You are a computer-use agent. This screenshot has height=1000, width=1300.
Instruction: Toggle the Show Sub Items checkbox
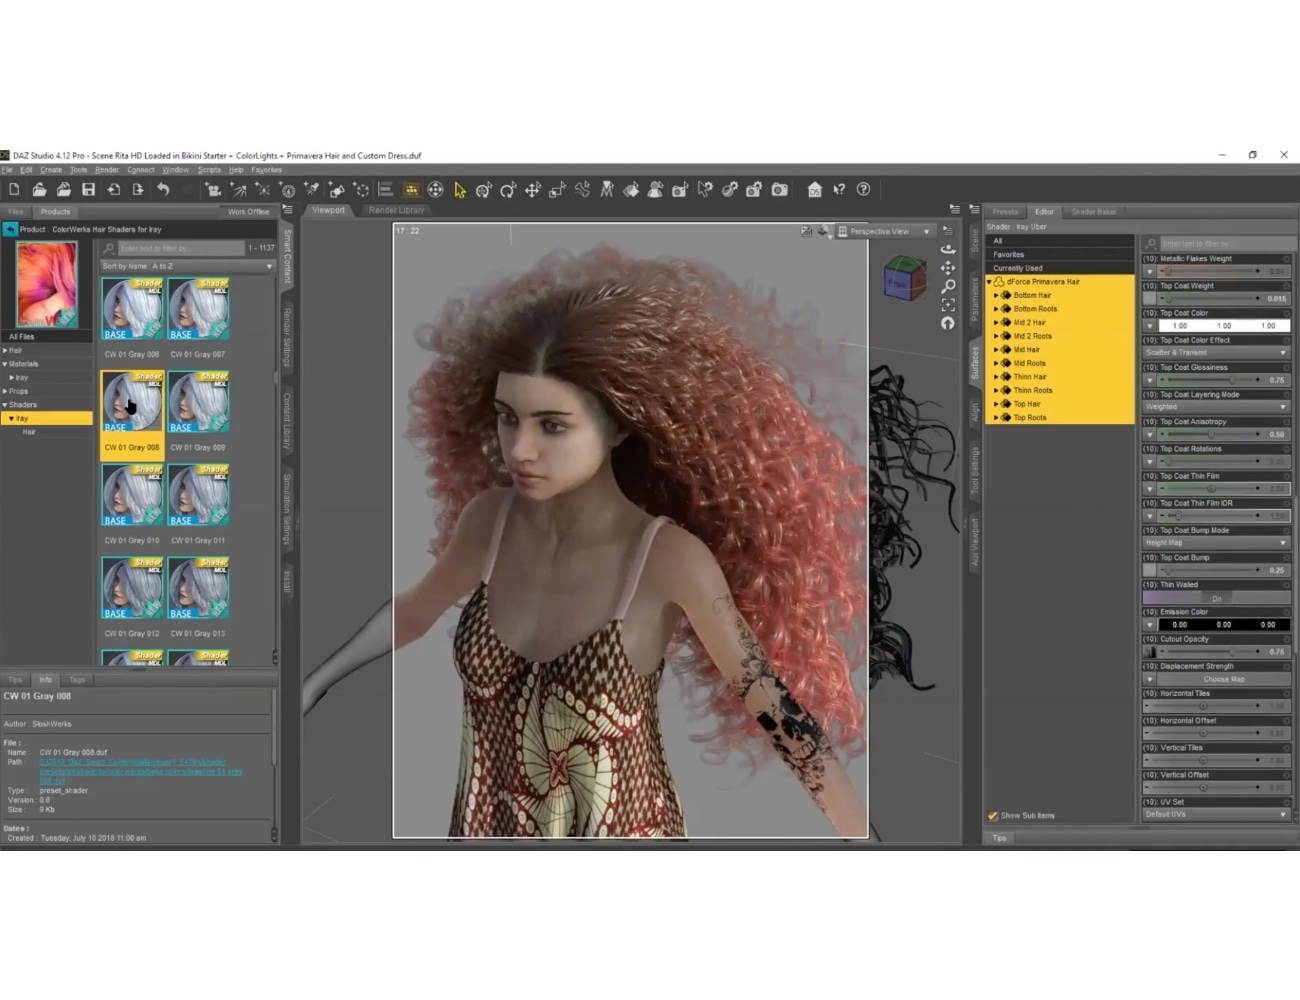993,816
